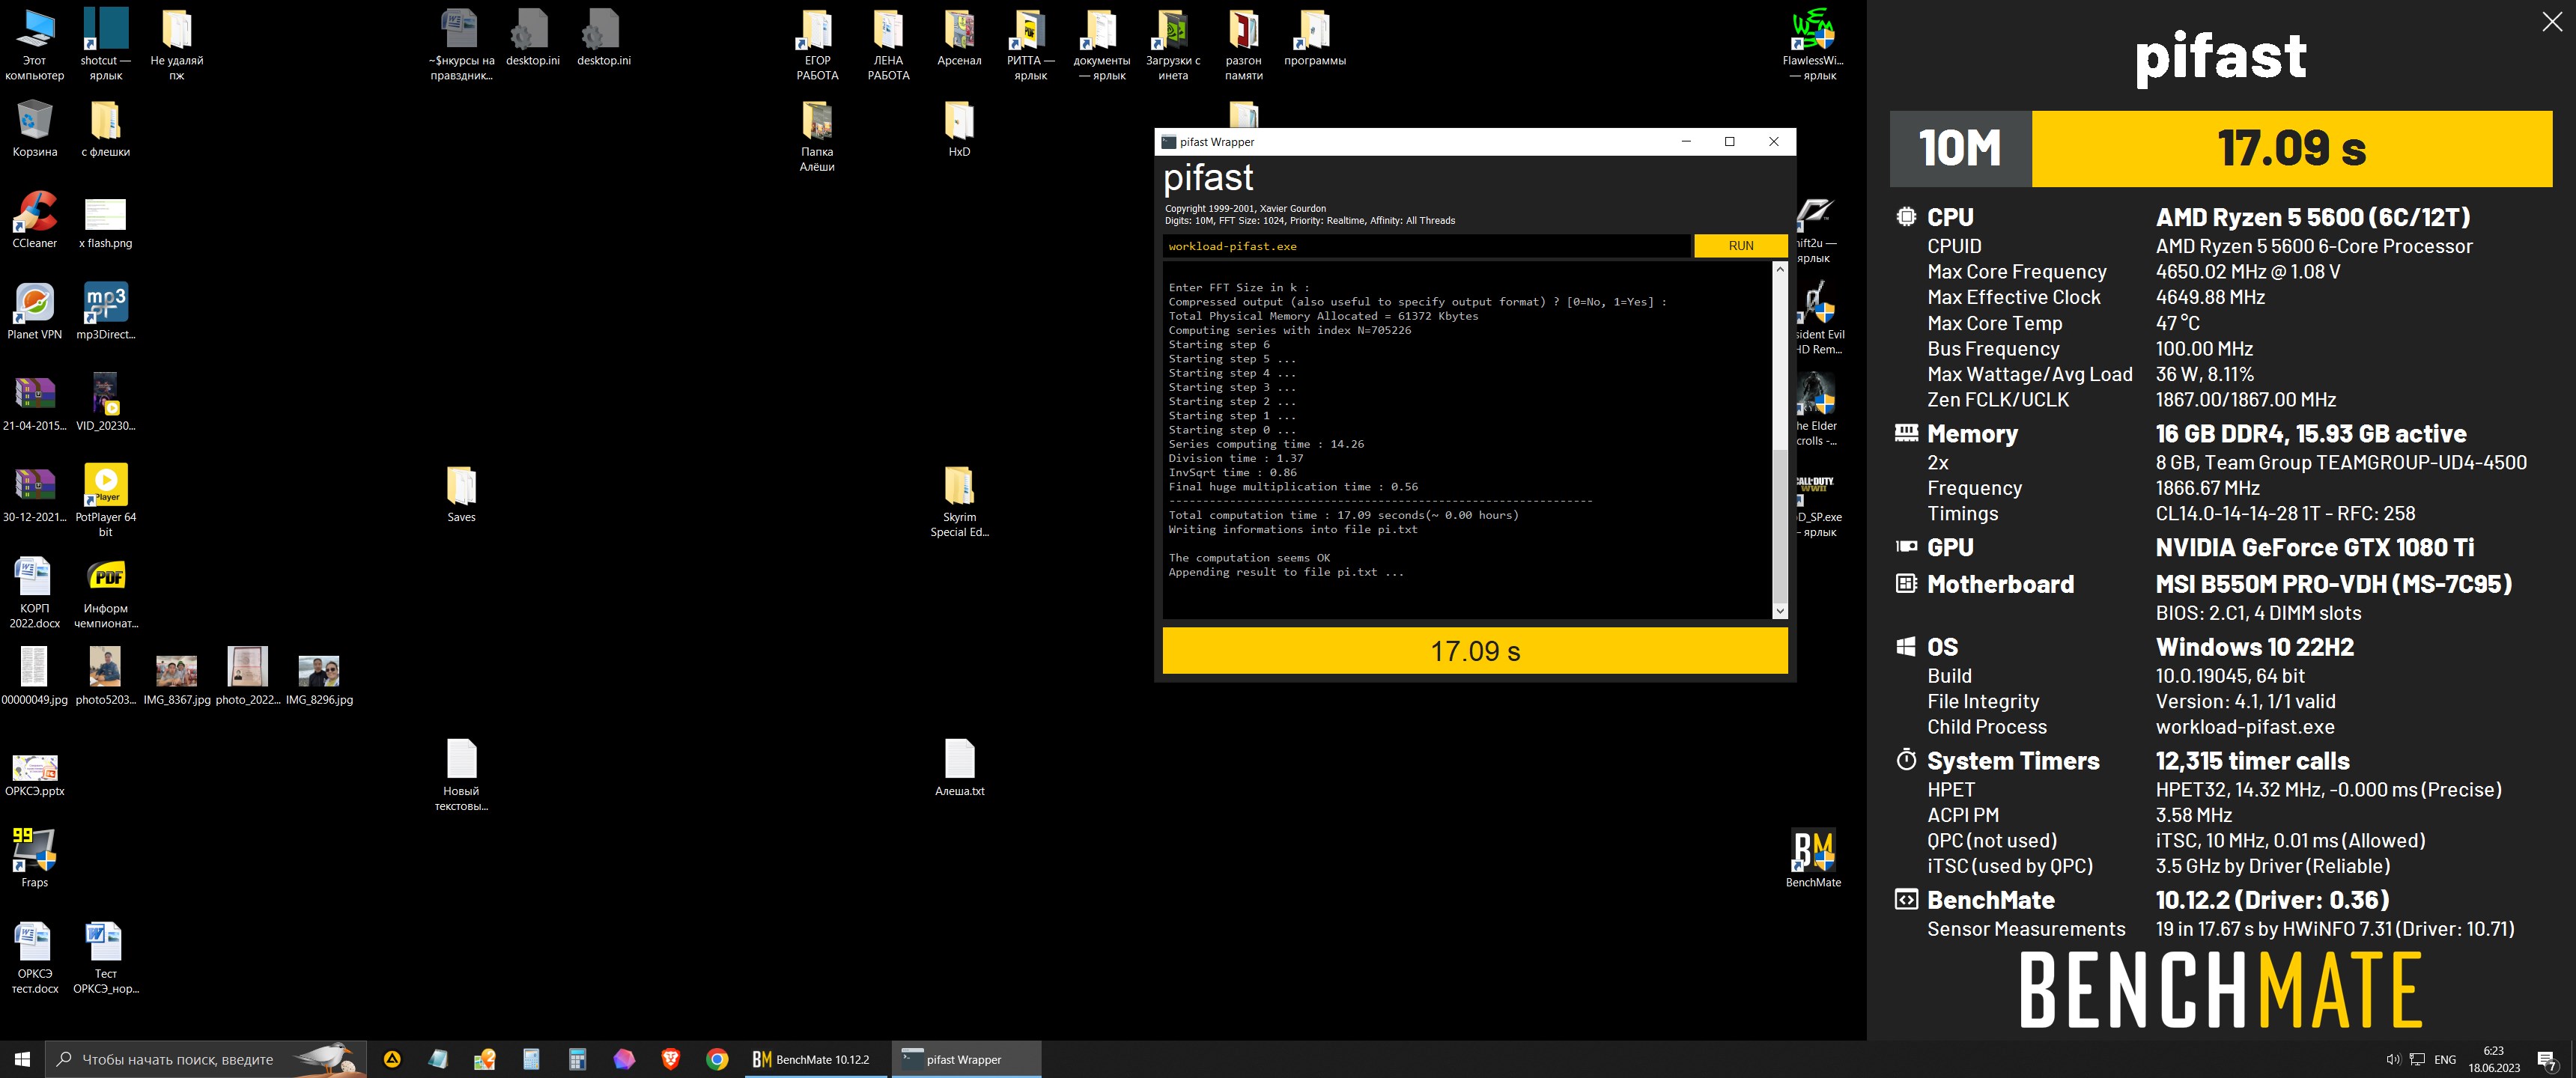Click the yellow 17.09 s result bar in pifast Wrapper
This screenshot has width=2576, height=1078.
[1475, 651]
